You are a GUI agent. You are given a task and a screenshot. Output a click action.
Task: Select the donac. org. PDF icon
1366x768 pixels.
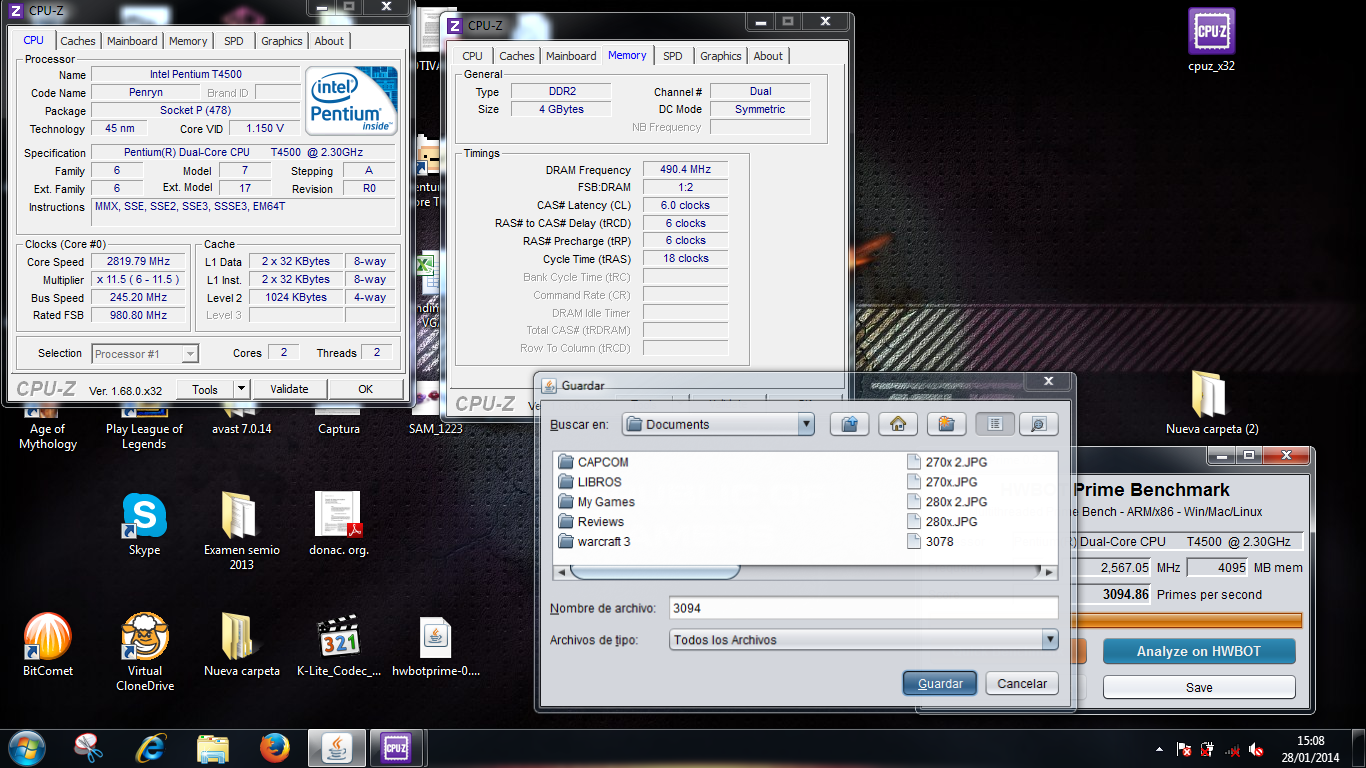pos(339,524)
